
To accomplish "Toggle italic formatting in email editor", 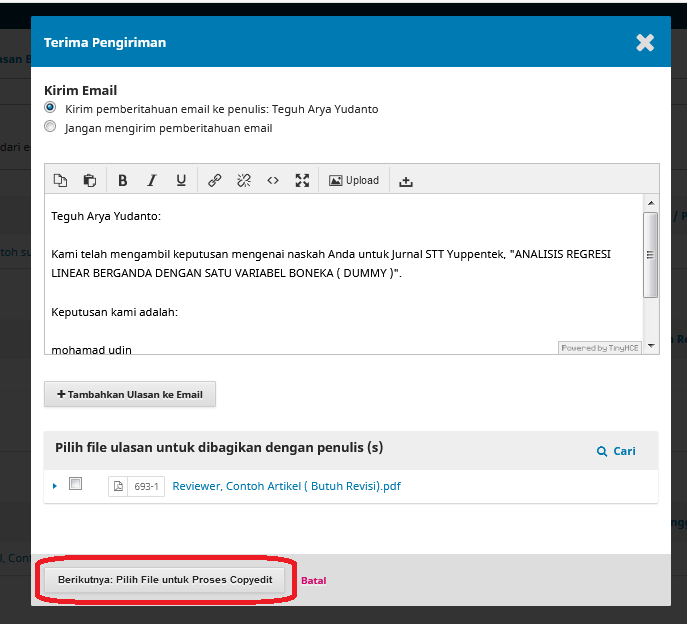I will [x=152, y=181].
